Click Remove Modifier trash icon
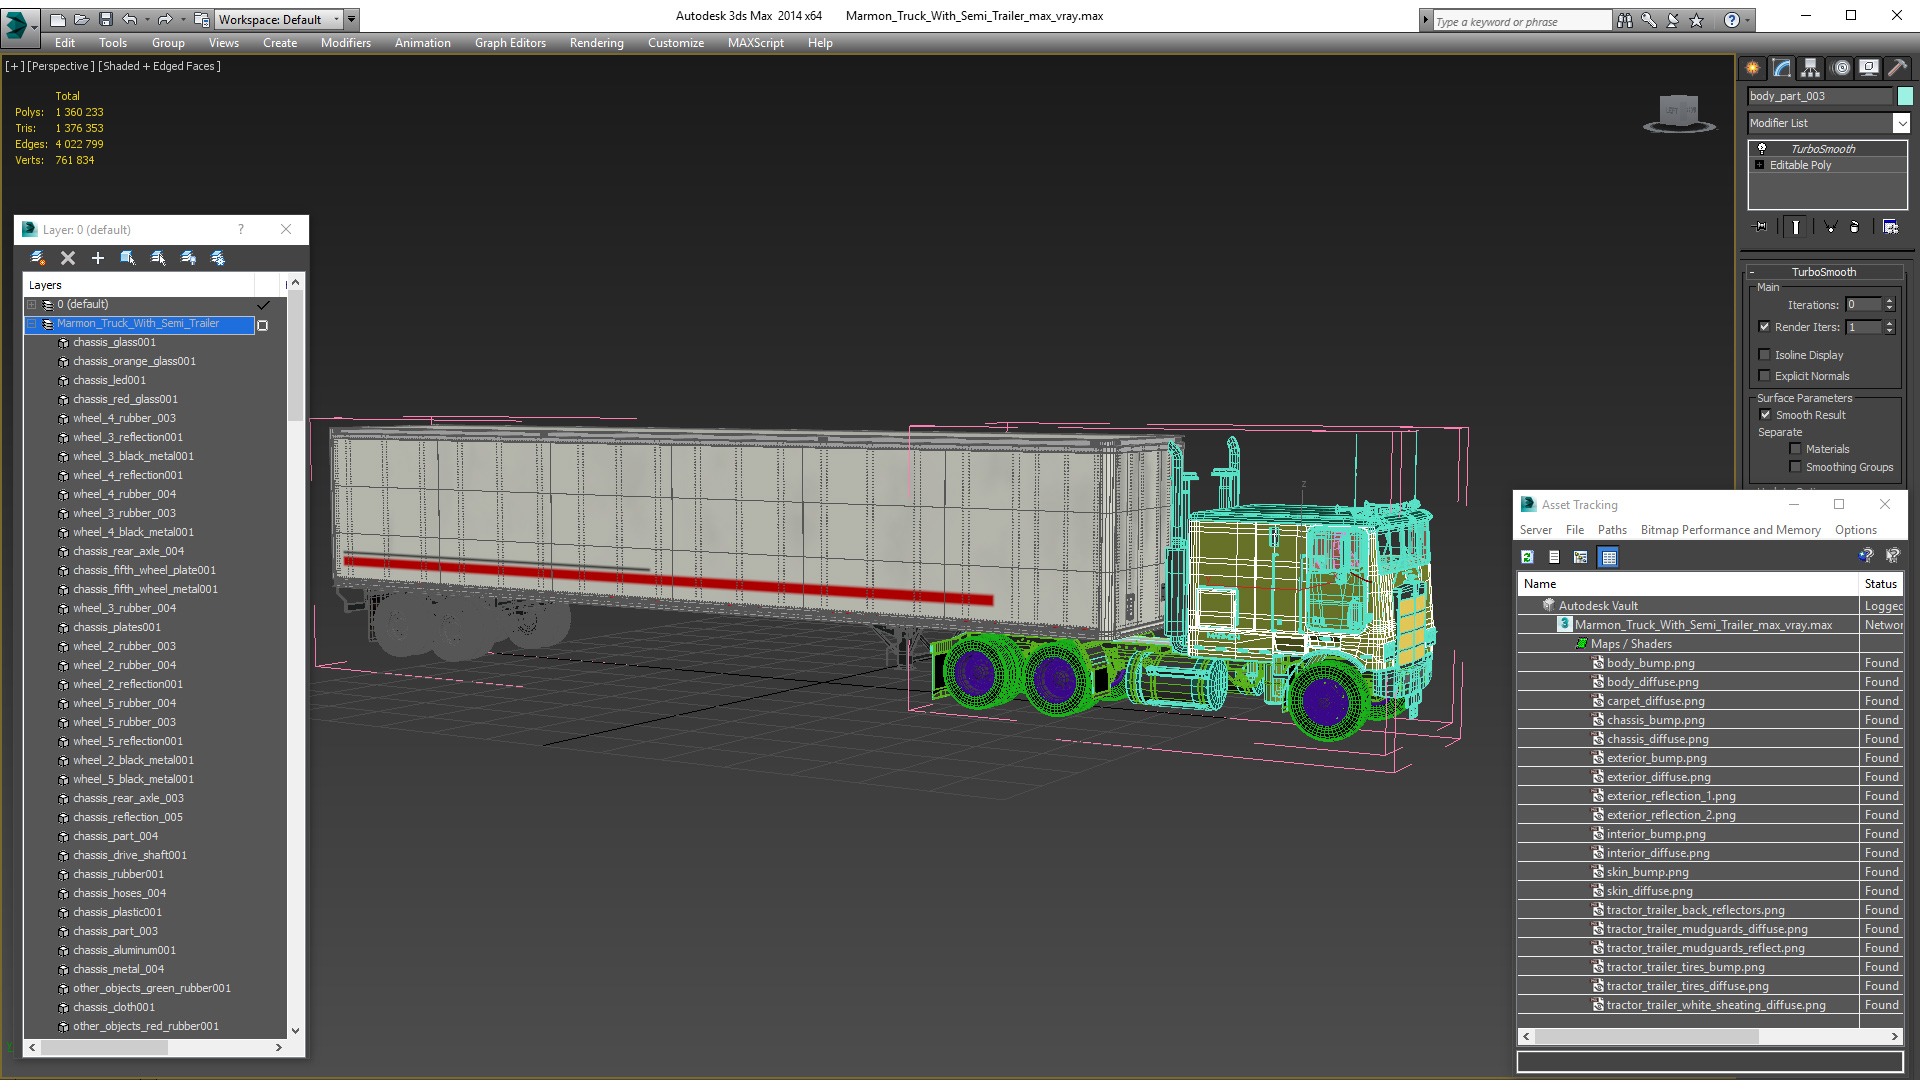The height and width of the screenshot is (1080, 1920). (x=1854, y=227)
